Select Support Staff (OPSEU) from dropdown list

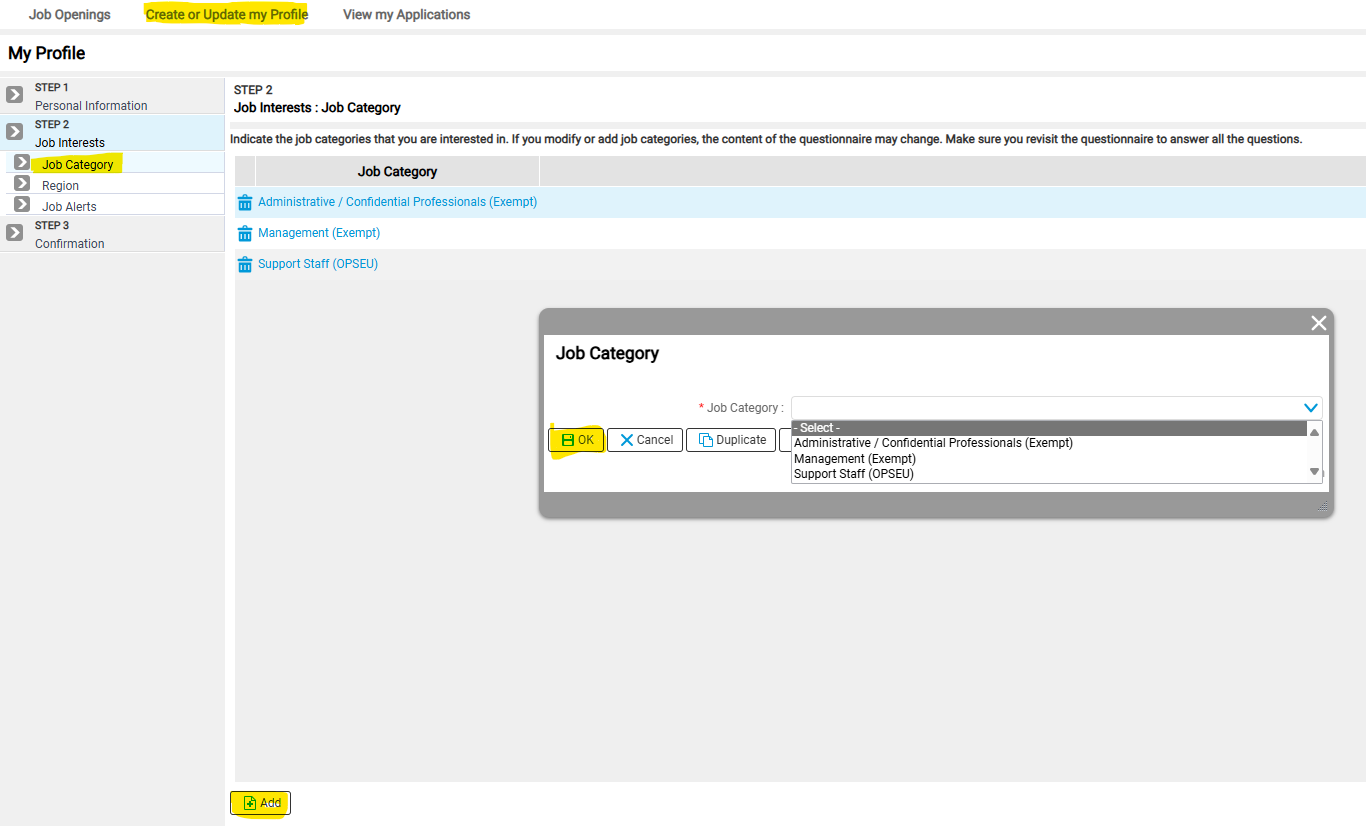pyautogui.click(x=853, y=474)
